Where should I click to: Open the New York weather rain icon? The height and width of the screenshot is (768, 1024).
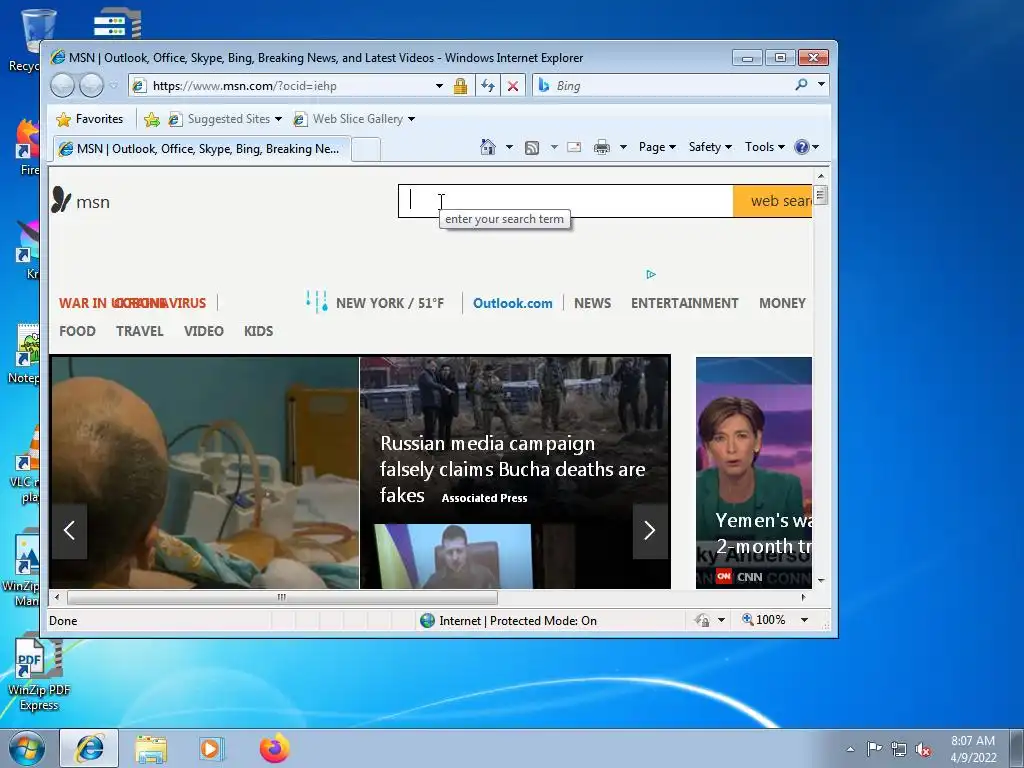(317, 302)
